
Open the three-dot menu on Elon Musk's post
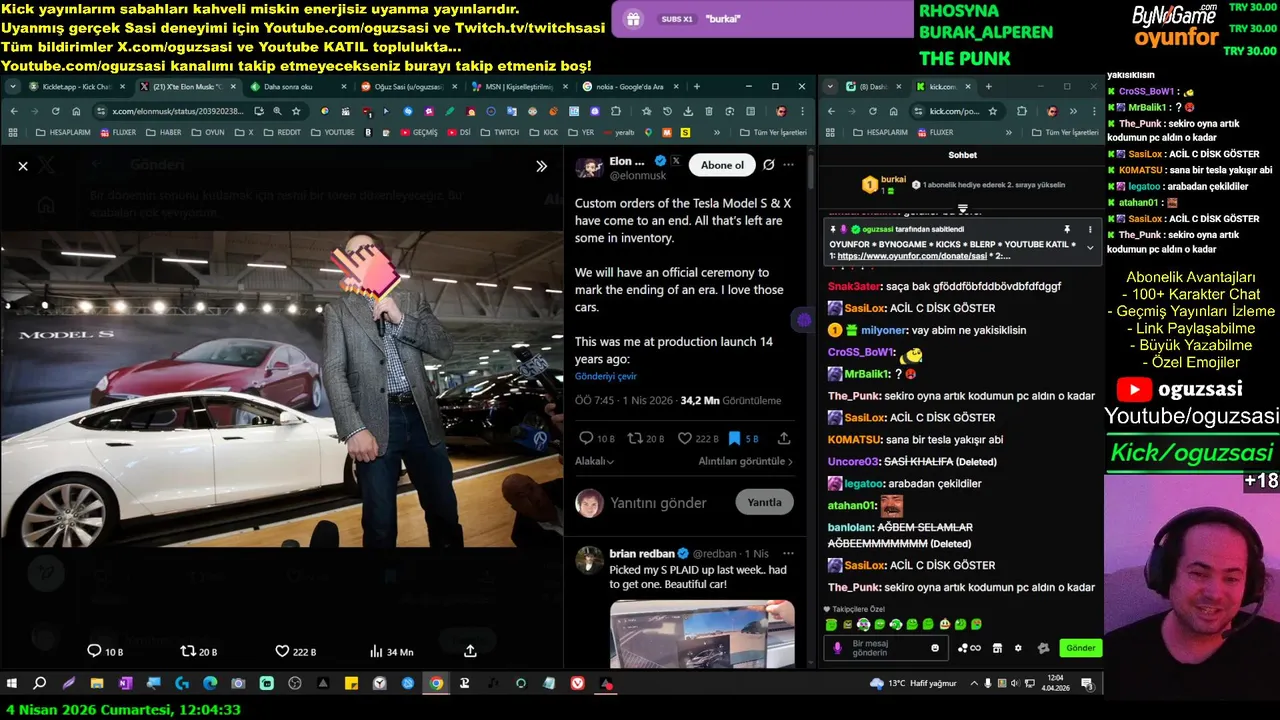(789, 165)
